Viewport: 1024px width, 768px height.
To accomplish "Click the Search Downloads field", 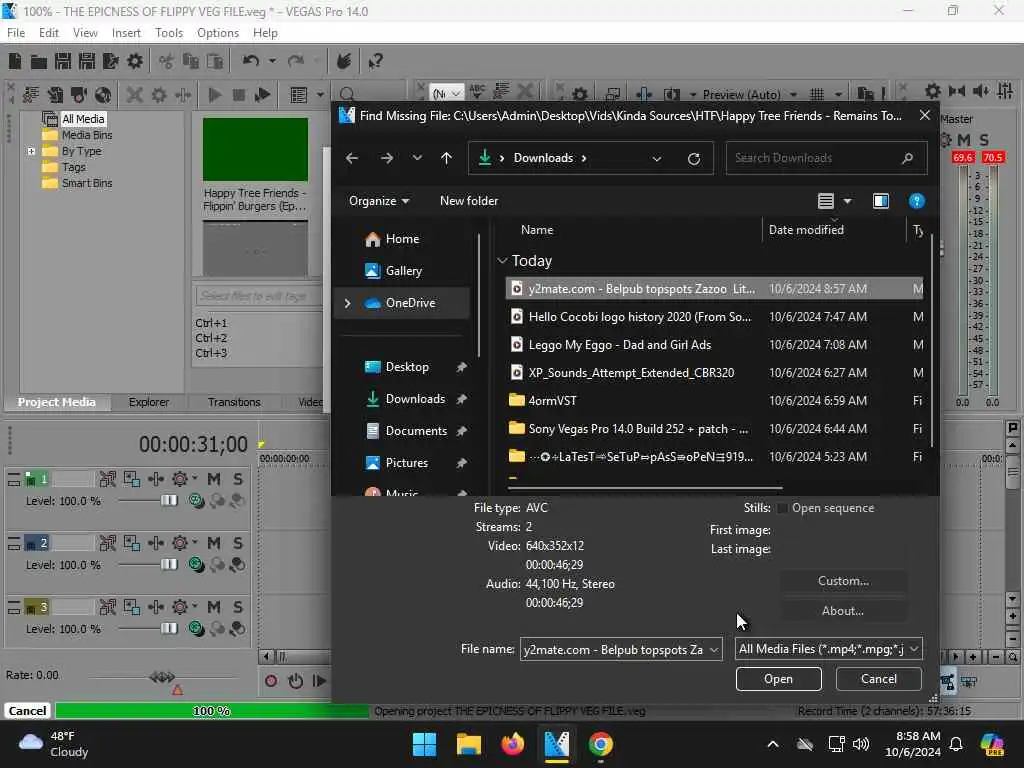I will point(826,158).
